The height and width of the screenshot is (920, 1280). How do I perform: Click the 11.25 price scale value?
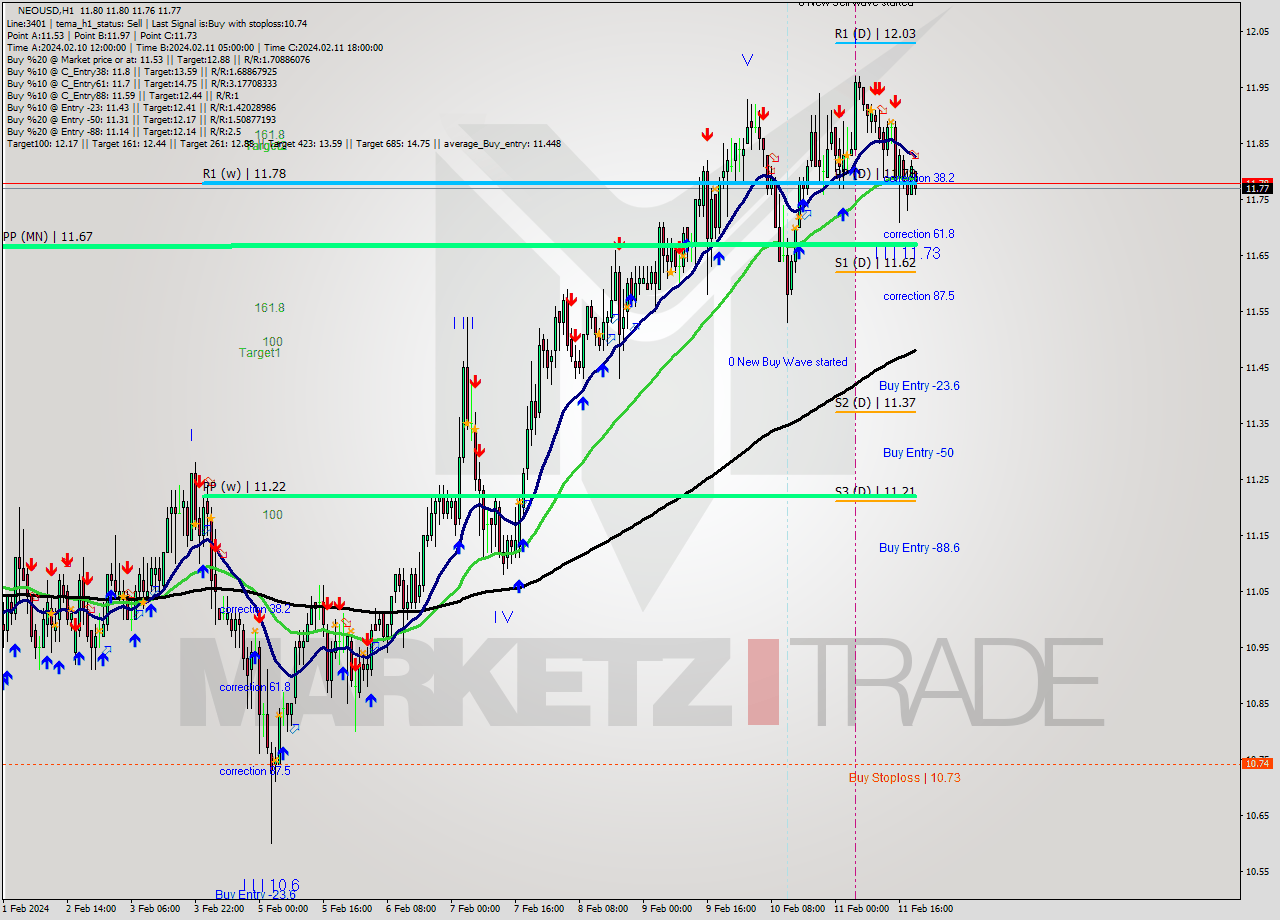pyautogui.click(x=1258, y=480)
